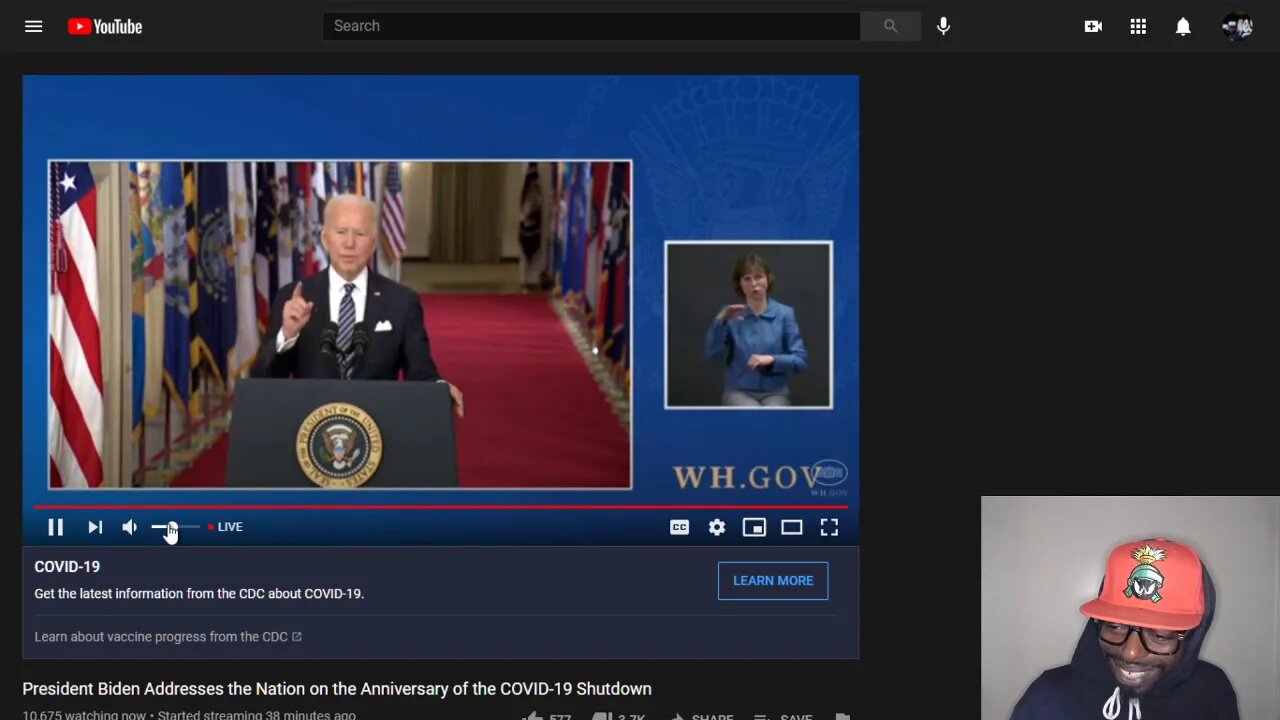Toggle closed captions CC
The width and height of the screenshot is (1280, 720).
679,527
